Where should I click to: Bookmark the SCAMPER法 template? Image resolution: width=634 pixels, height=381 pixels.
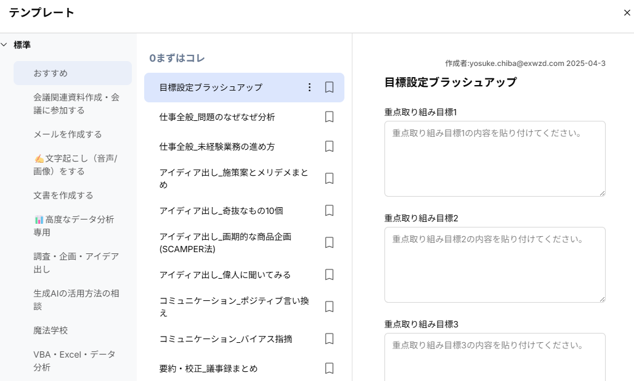click(329, 242)
